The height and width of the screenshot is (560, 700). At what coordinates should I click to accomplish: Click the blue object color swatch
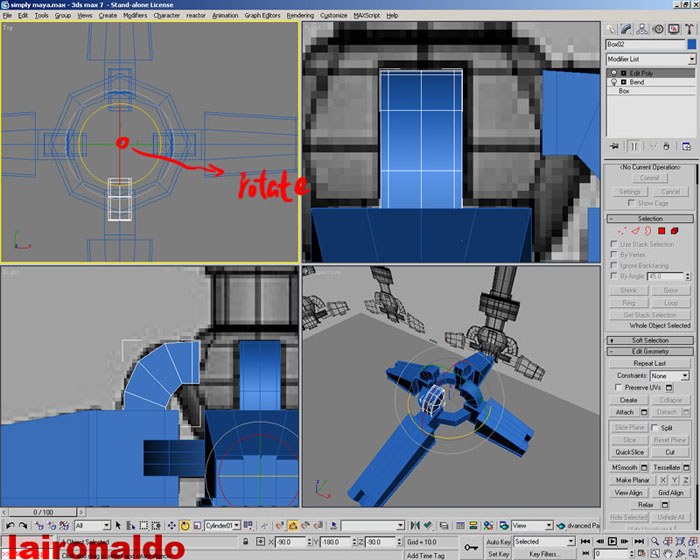click(691, 45)
